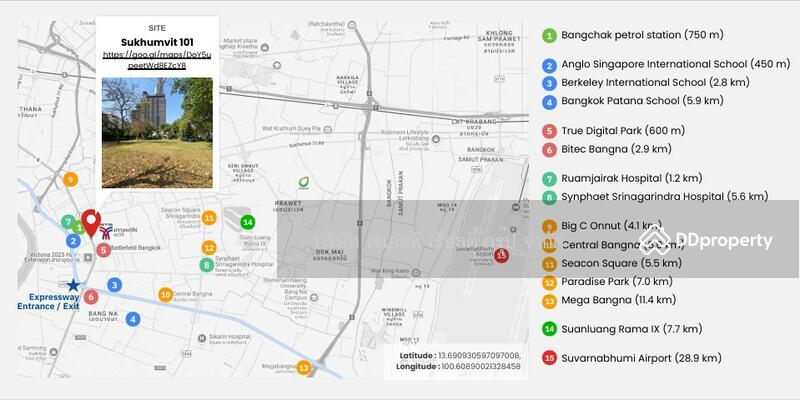Select the Latitude coordinate value text
800x400 pixels.
pos(480,355)
